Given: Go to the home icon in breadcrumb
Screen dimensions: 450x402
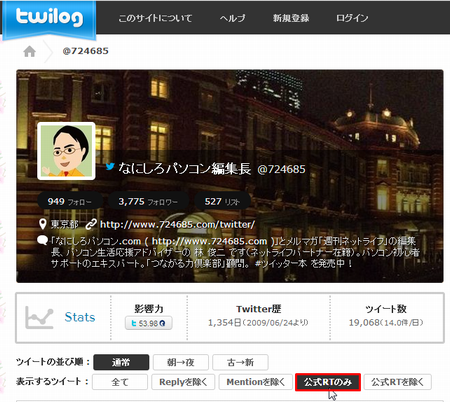Looking at the screenshot, I should pyautogui.click(x=30, y=51).
